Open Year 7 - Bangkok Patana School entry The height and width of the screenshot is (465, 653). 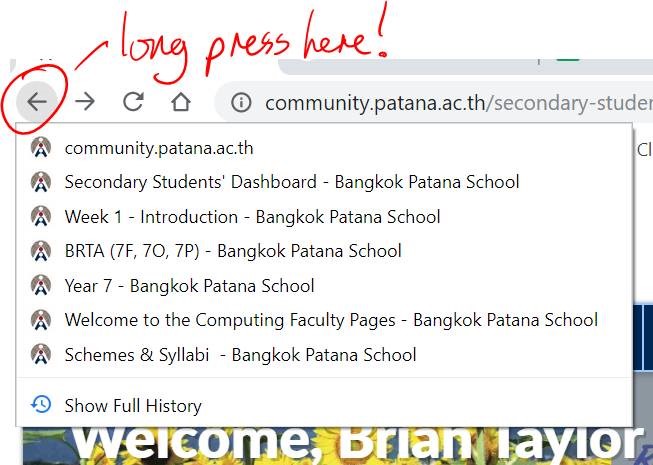324,286
